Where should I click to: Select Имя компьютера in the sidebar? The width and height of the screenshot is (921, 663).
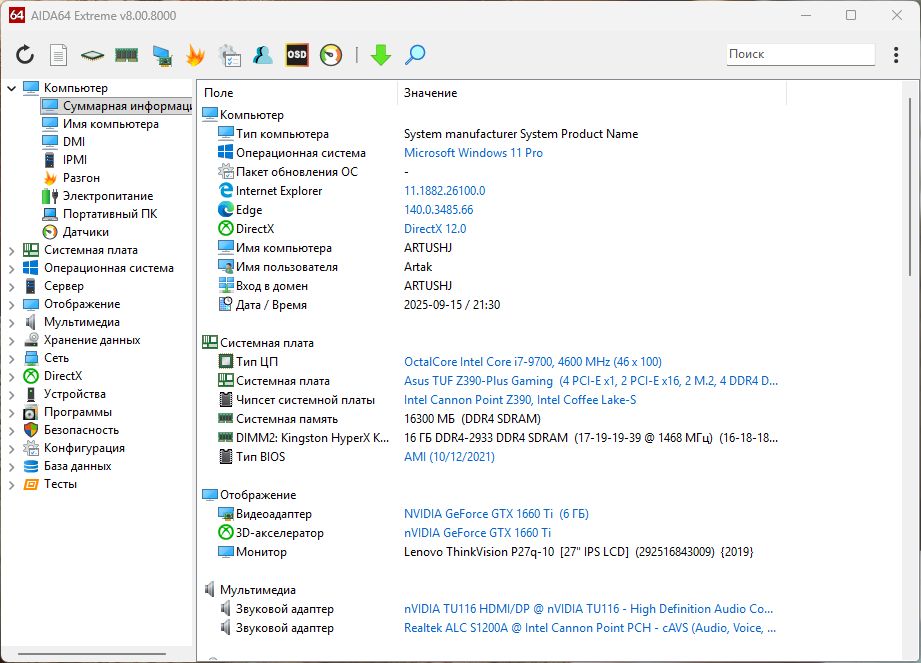(x=110, y=124)
